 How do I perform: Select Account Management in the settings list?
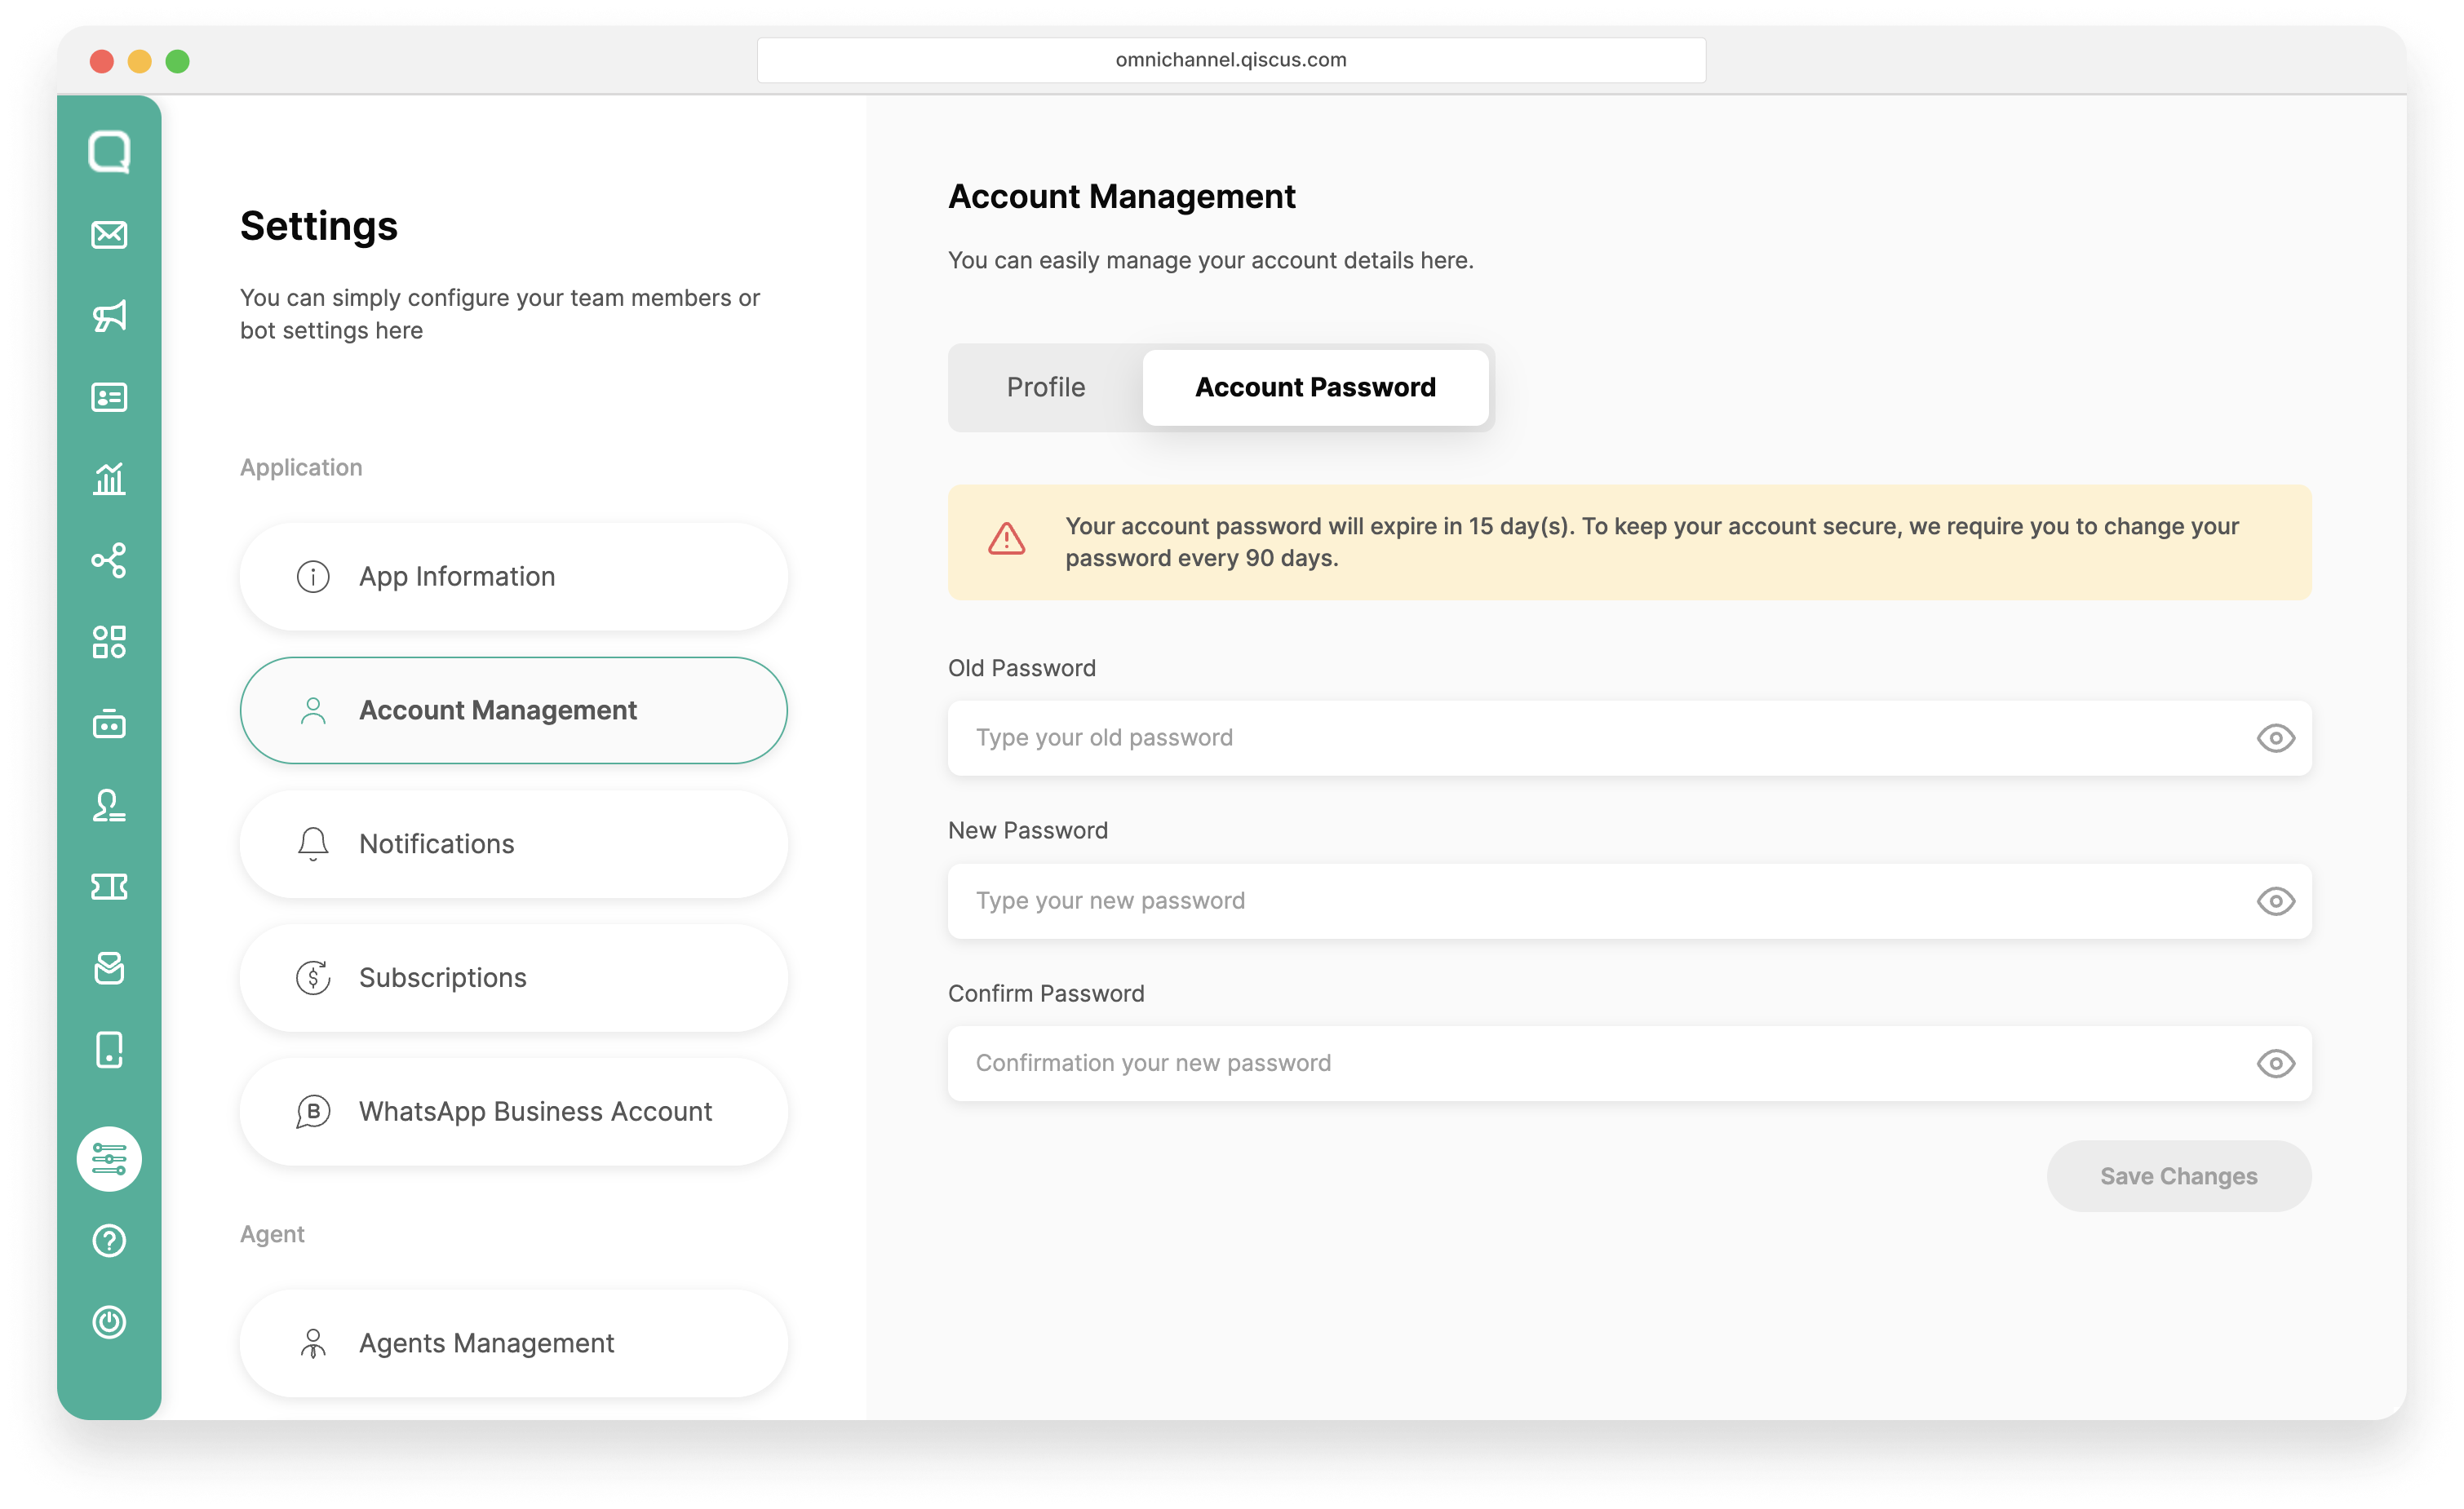pyautogui.click(x=513, y=711)
